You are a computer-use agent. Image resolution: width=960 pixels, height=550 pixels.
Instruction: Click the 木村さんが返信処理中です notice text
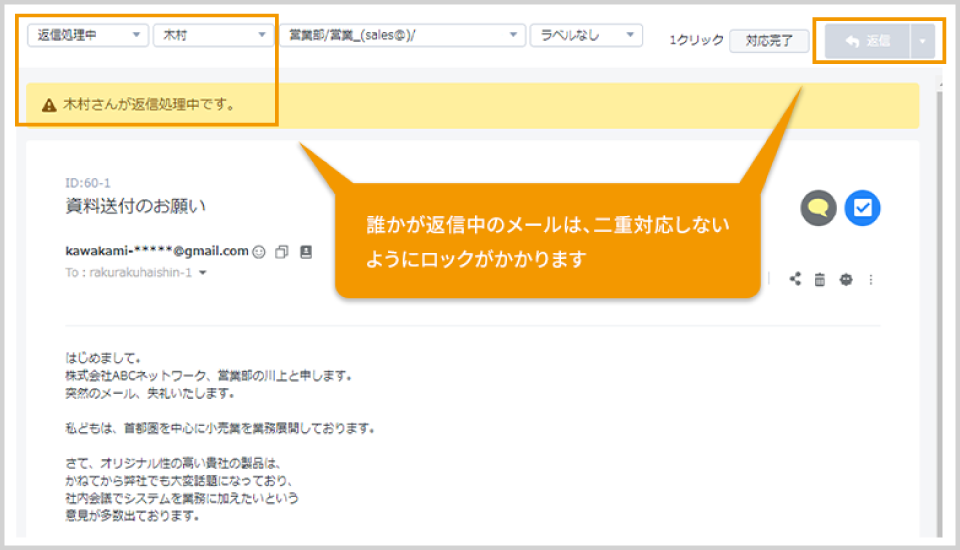tap(150, 105)
